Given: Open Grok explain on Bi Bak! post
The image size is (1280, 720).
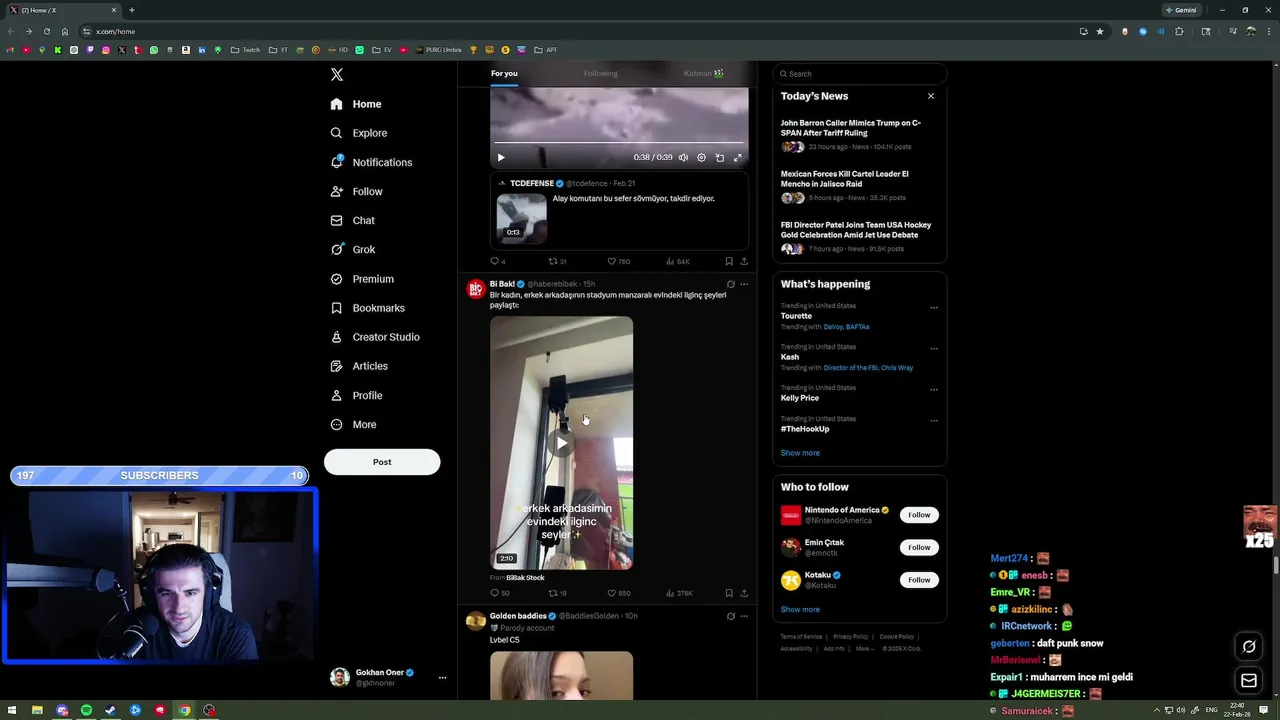Looking at the screenshot, I should tap(730, 284).
